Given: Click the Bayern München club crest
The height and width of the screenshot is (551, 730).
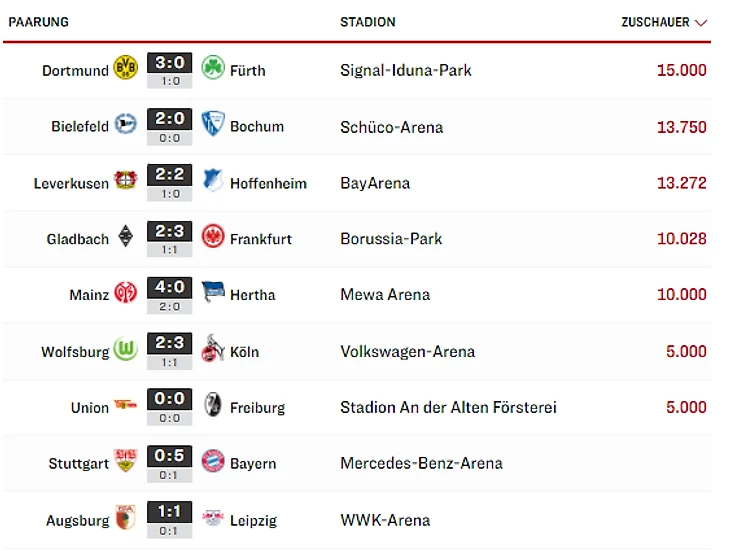Looking at the screenshot, I should pyautogui.click(x=212, y=463).
